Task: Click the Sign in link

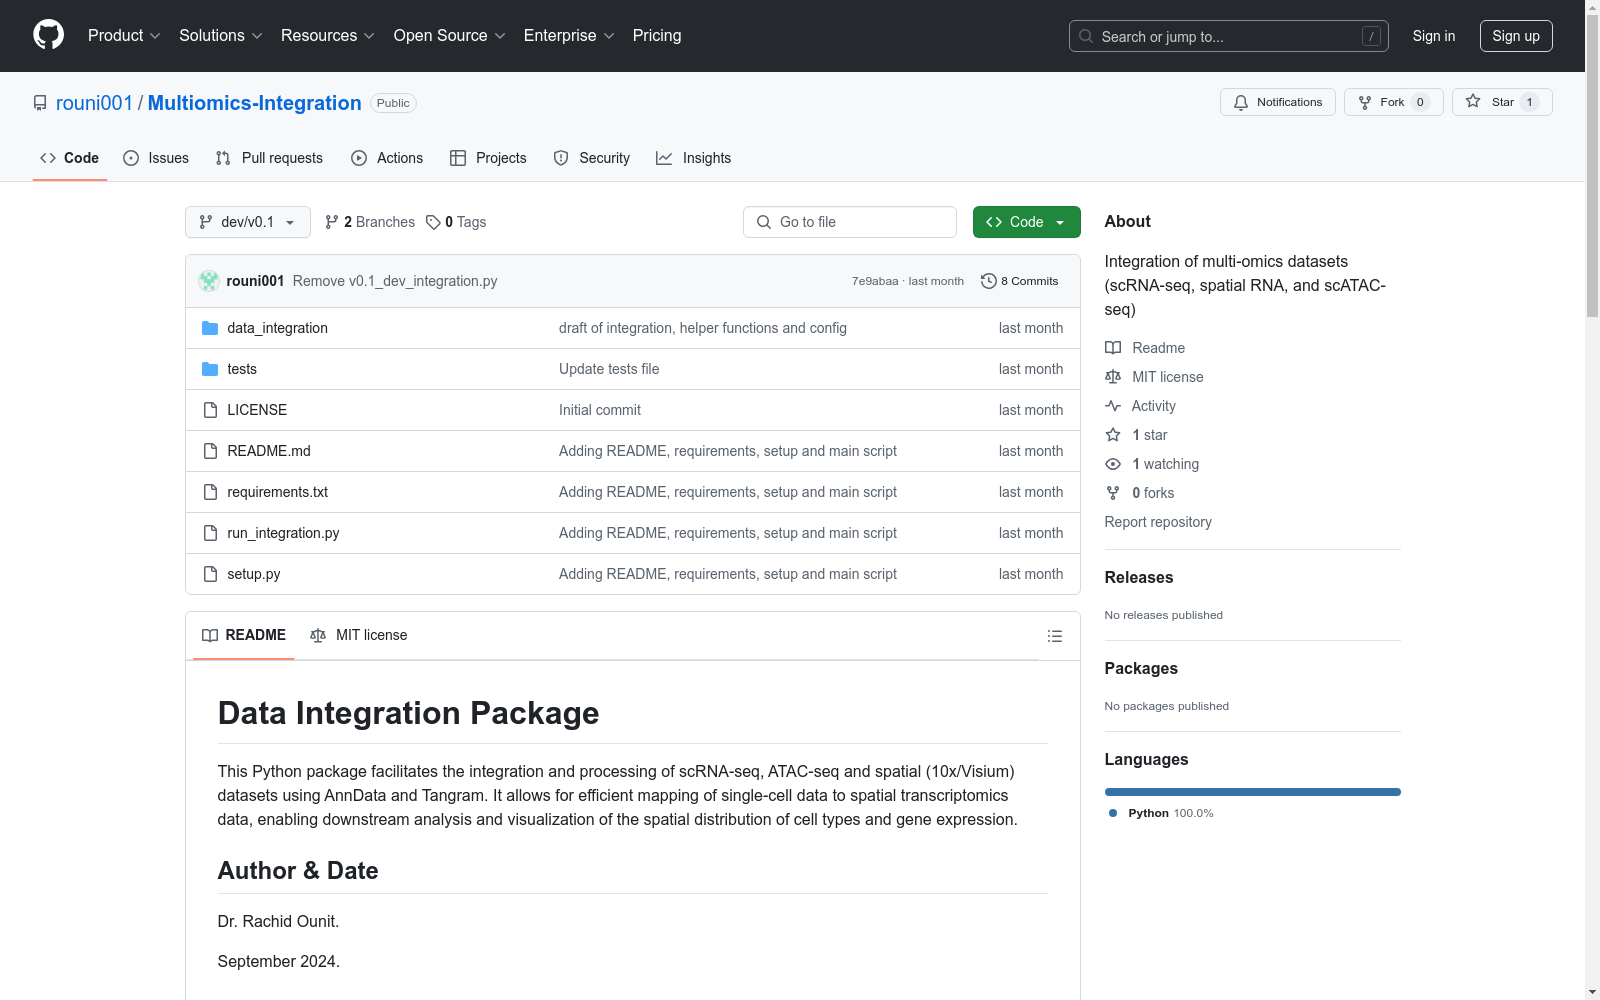Action: [1434, 36]
